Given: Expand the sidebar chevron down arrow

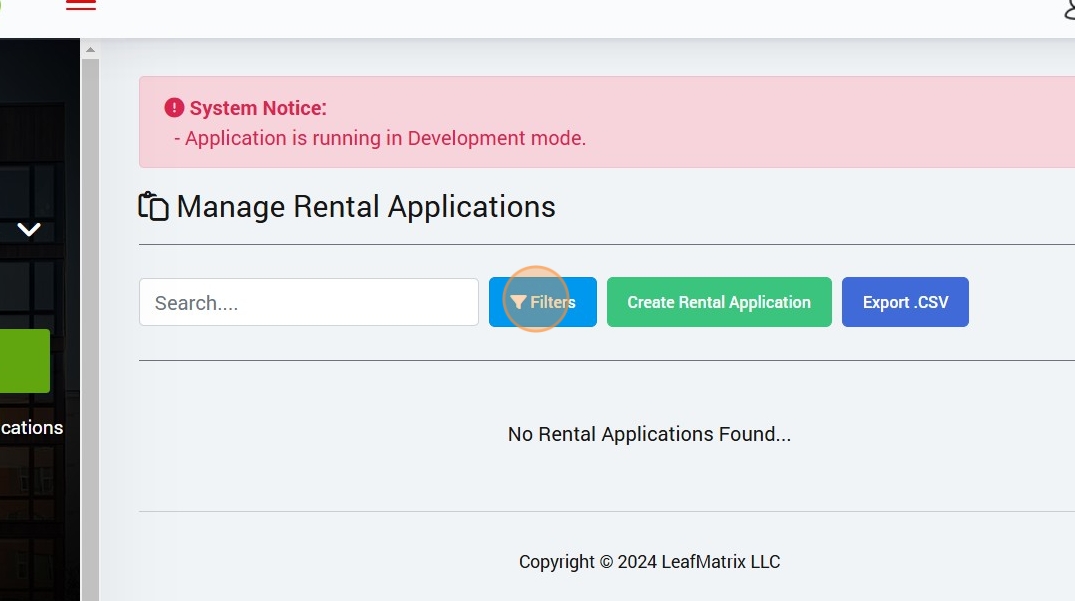Looking at the screenshot, I should tap(29, 230).
